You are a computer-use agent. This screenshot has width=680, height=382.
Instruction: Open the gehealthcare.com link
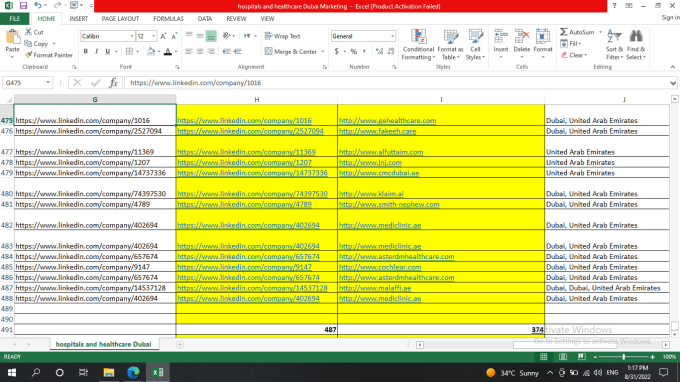pyautogui.click(x=387, y=121)
